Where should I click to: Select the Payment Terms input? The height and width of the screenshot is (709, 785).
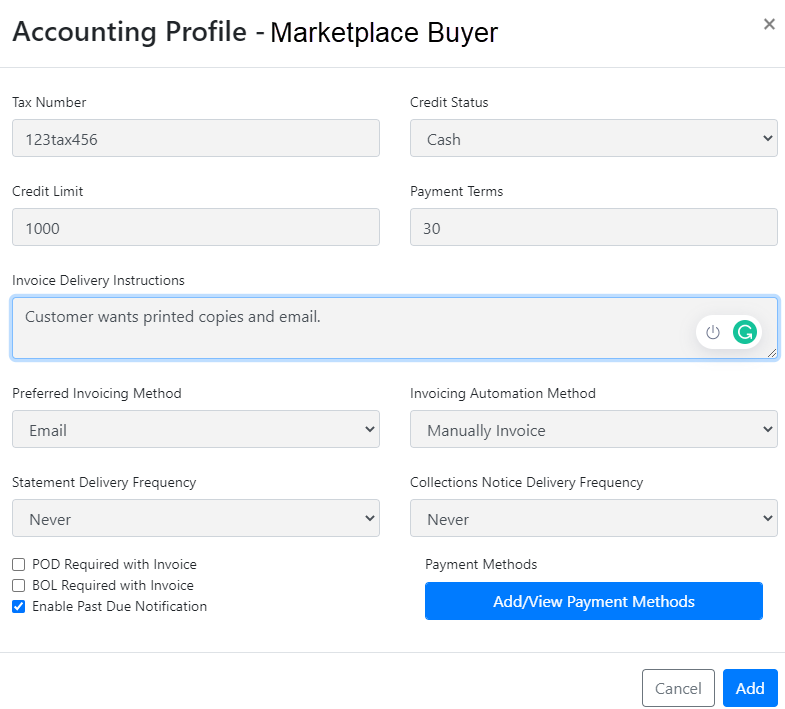click(594, 227)
